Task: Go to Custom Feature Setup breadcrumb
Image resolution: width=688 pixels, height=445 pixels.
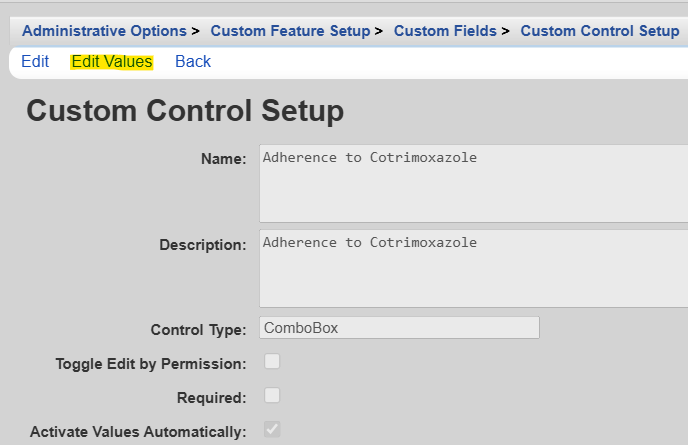Action: click(x=290, y=31)
